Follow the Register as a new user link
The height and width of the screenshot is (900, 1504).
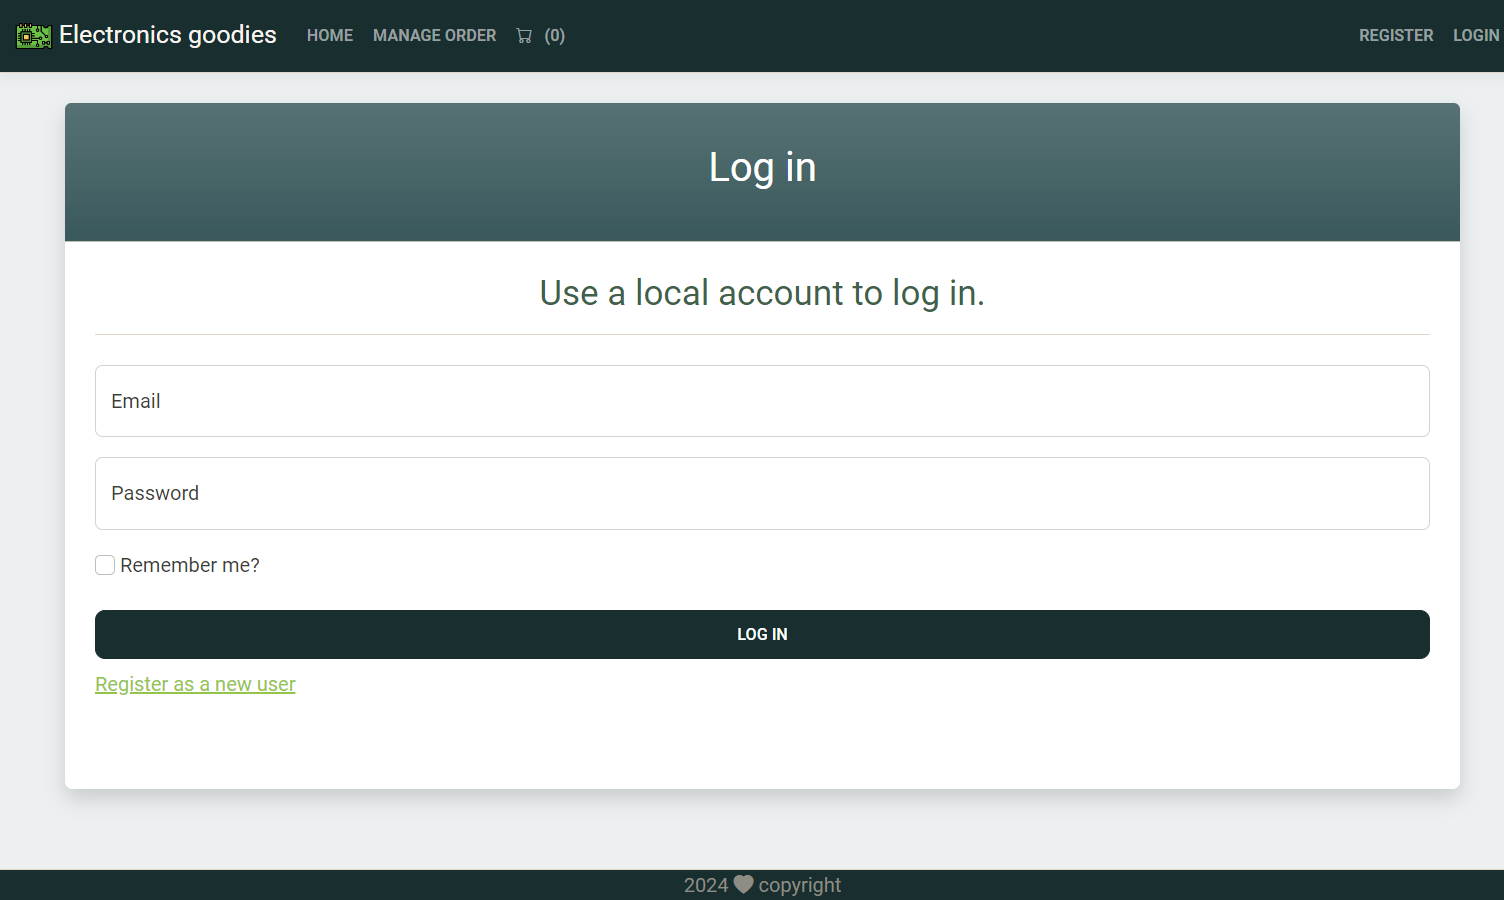click(x=195, y=684)
